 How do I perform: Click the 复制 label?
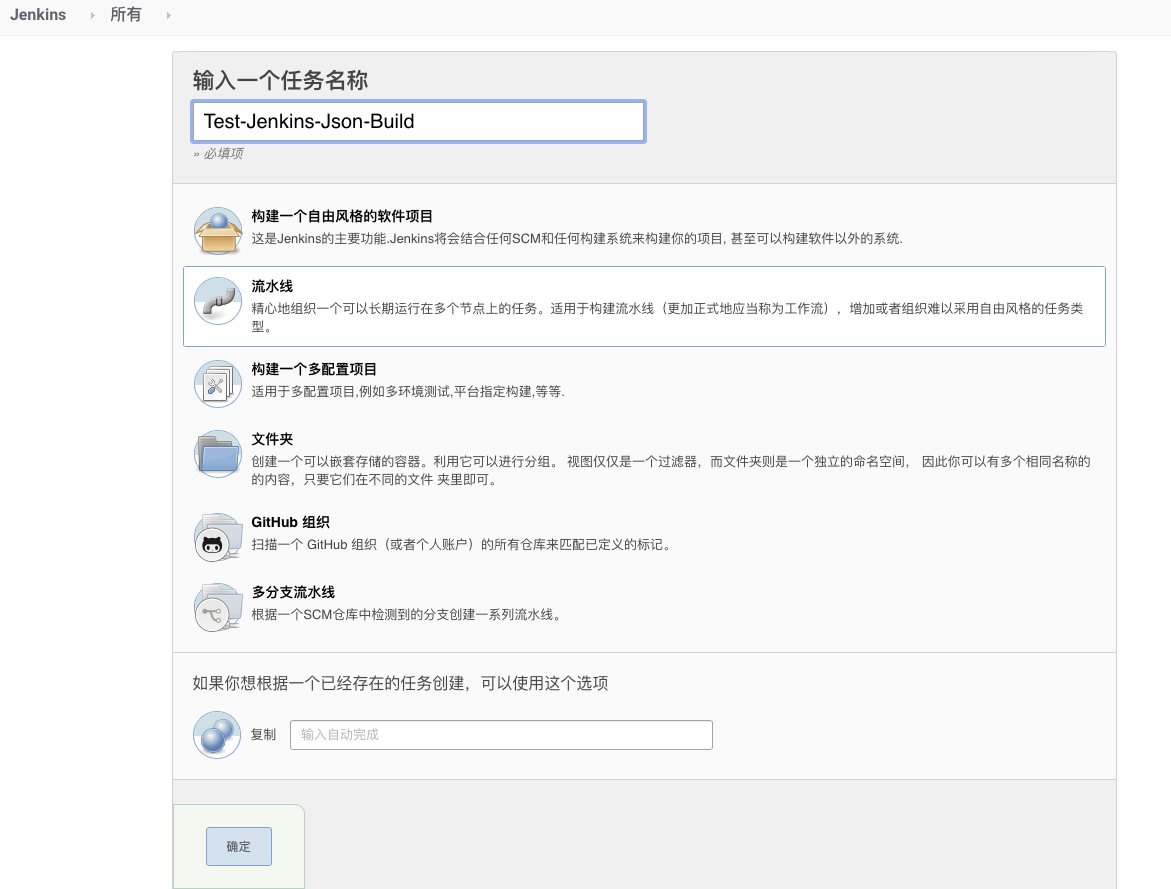[x=263, y=735]
